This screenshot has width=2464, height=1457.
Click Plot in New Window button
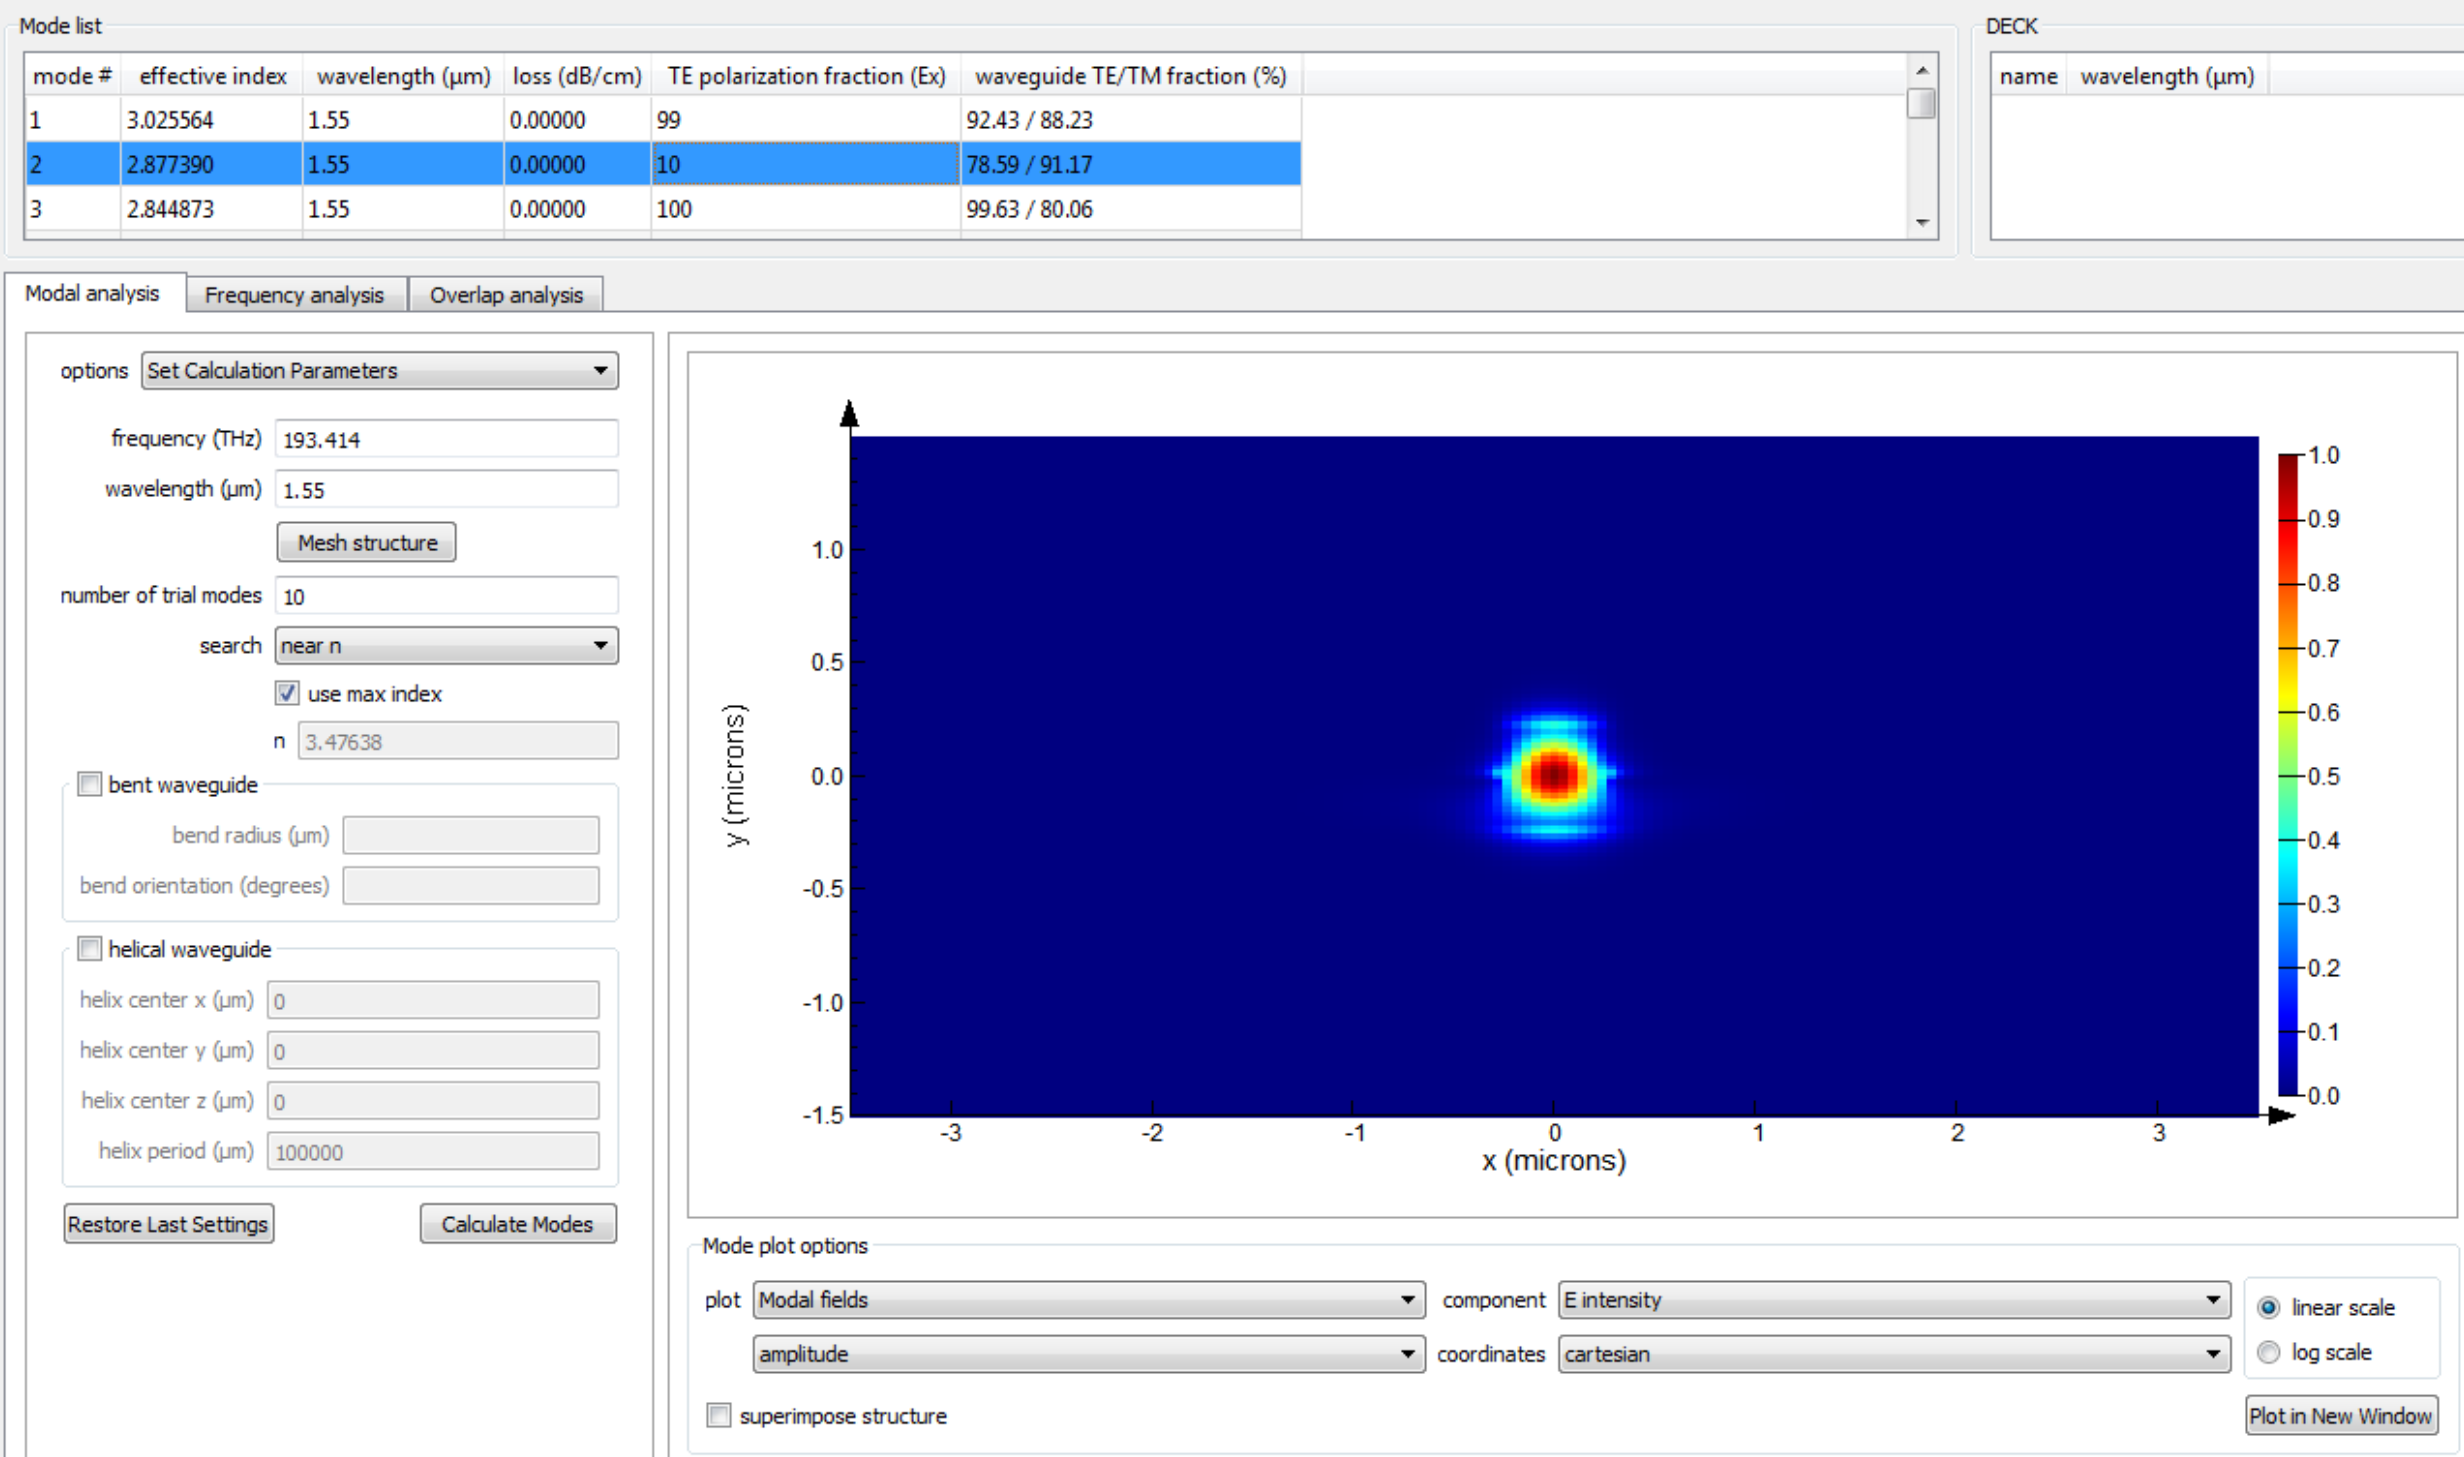pyautogui.click(x=2341, y=1415)
